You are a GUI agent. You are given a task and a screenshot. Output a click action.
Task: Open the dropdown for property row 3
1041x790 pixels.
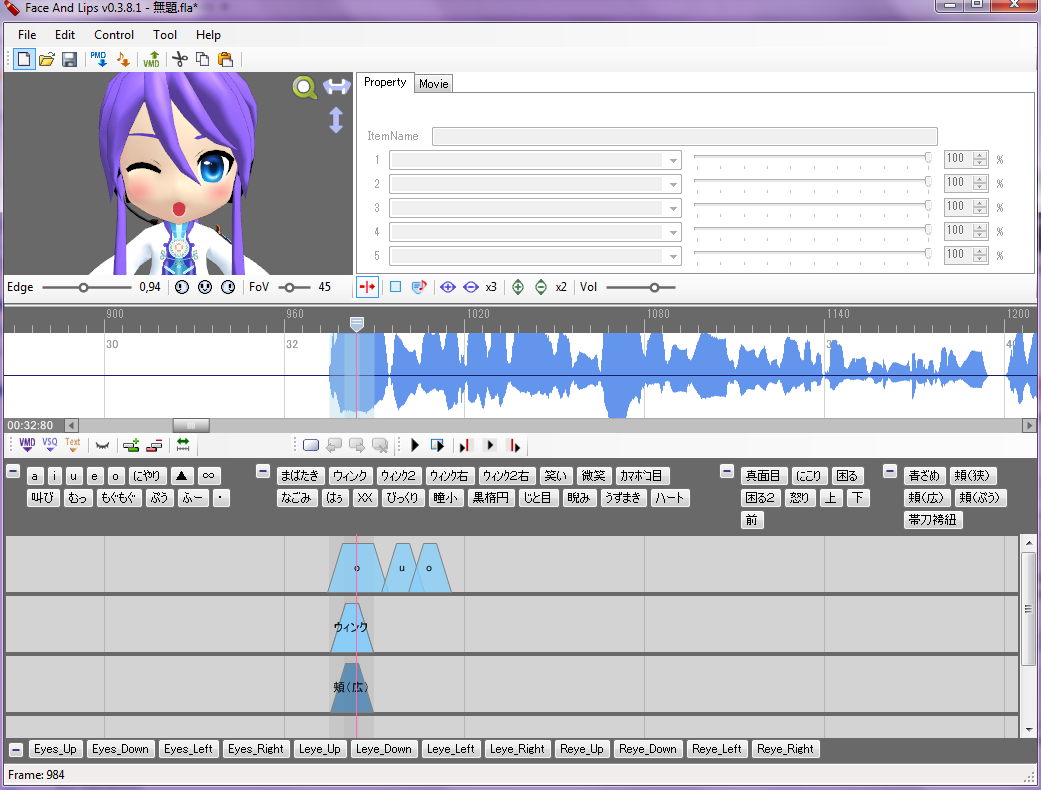(673, 208)
